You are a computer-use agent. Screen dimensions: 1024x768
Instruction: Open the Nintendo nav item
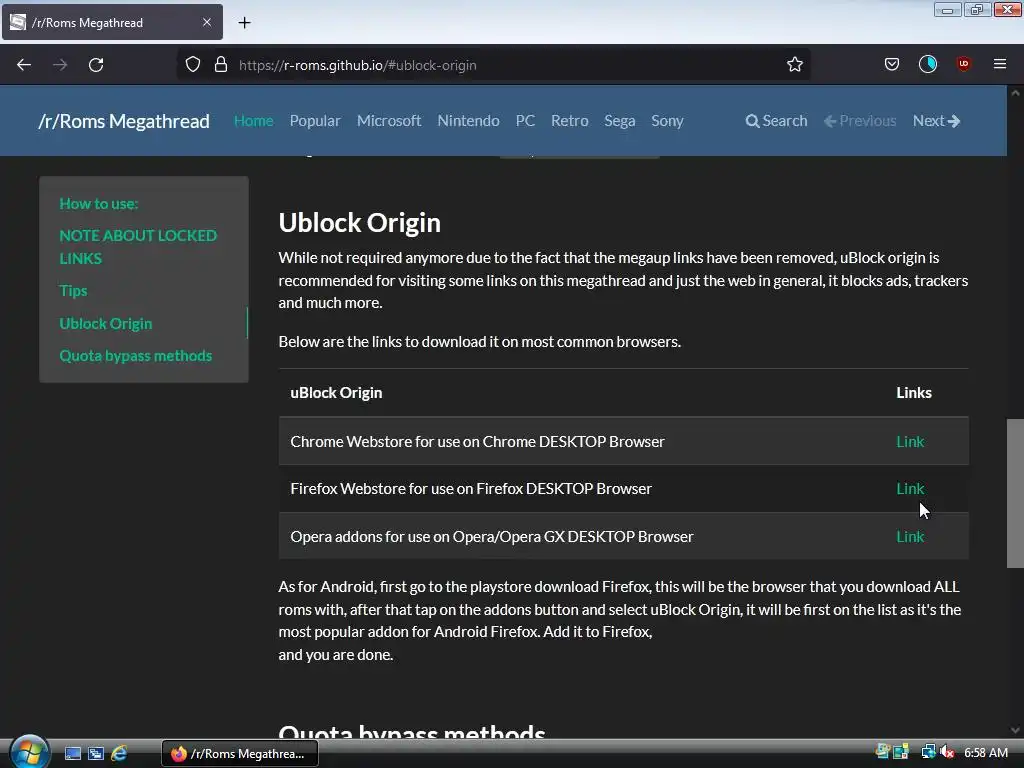point(468,121)
